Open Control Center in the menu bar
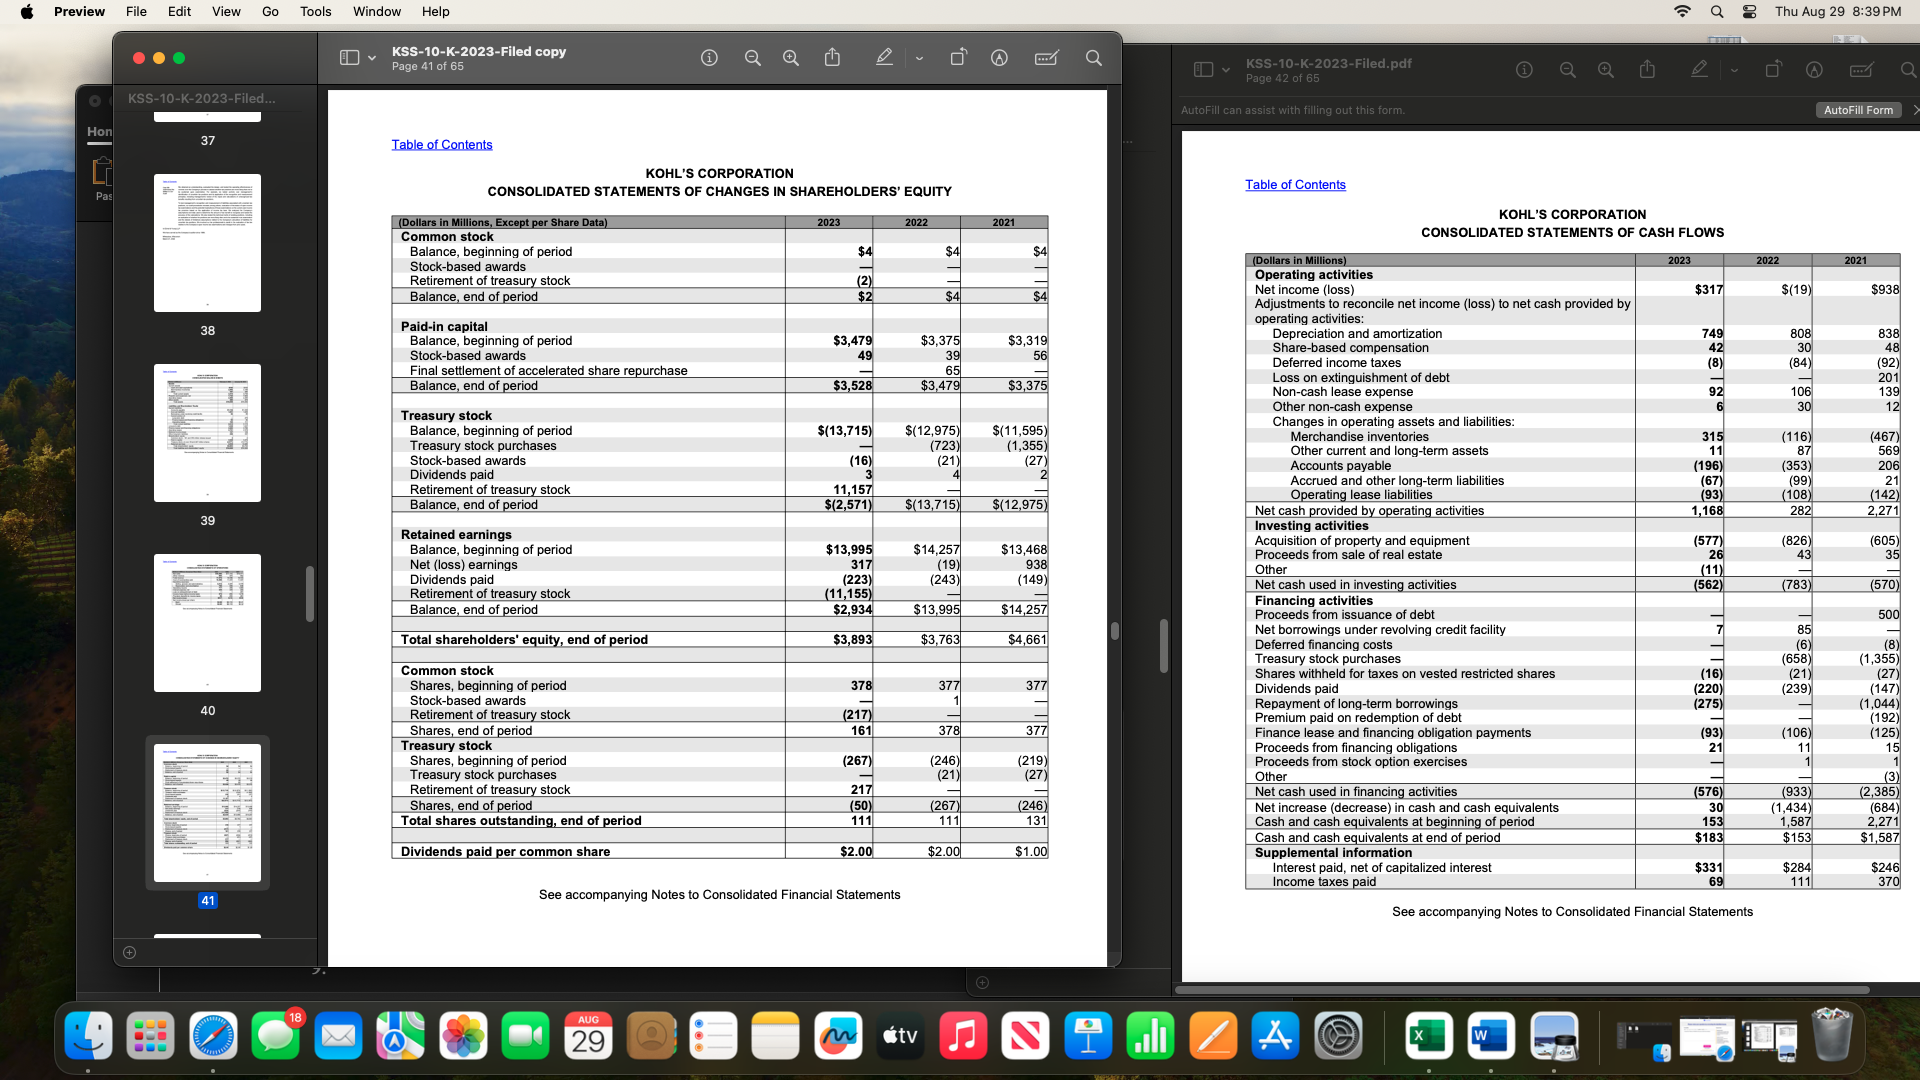The image size is (1920, 1080). (x=1749, y=11)
